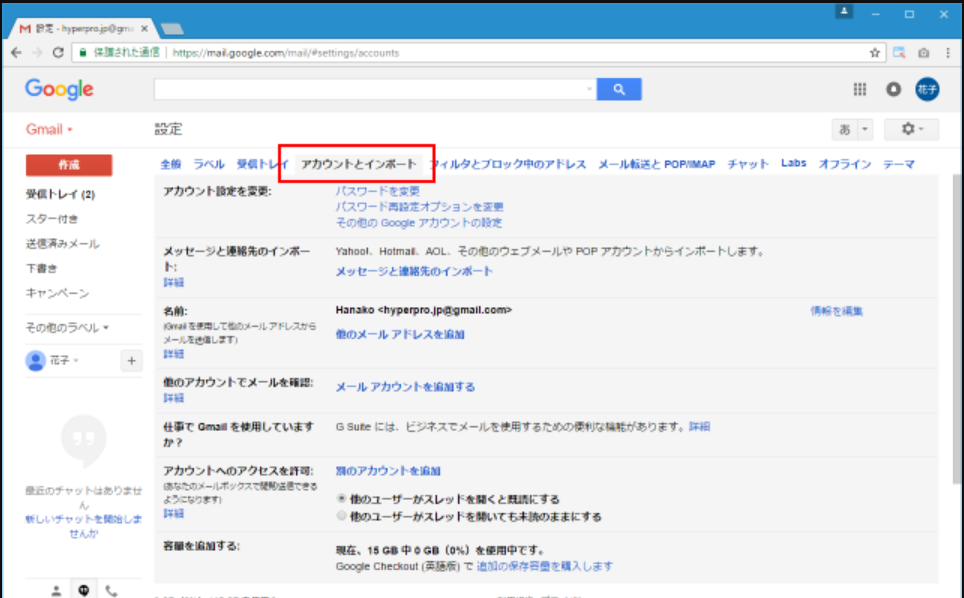
Task: Select the Hangouts conversations icon
Action: pyautogui.click(x=84, y=591)
